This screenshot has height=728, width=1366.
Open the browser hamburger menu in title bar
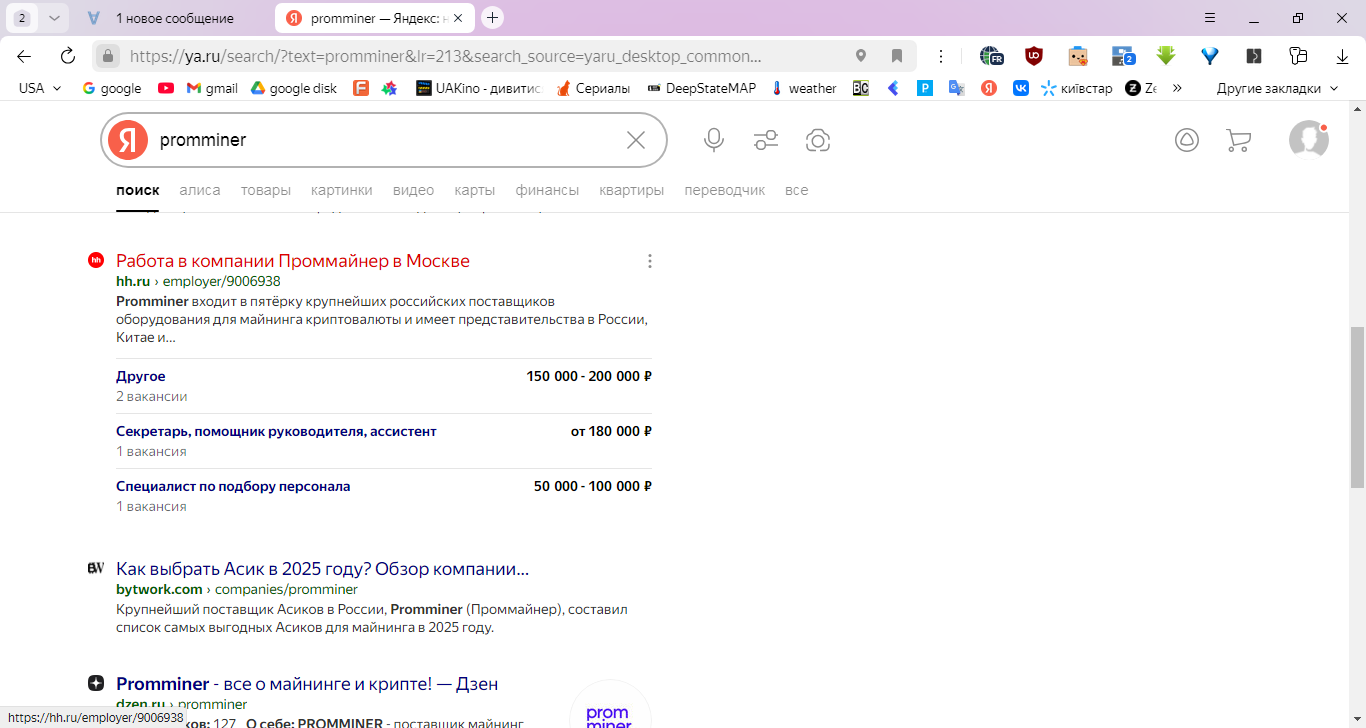pyautogui.click(x=1210, y=18)
